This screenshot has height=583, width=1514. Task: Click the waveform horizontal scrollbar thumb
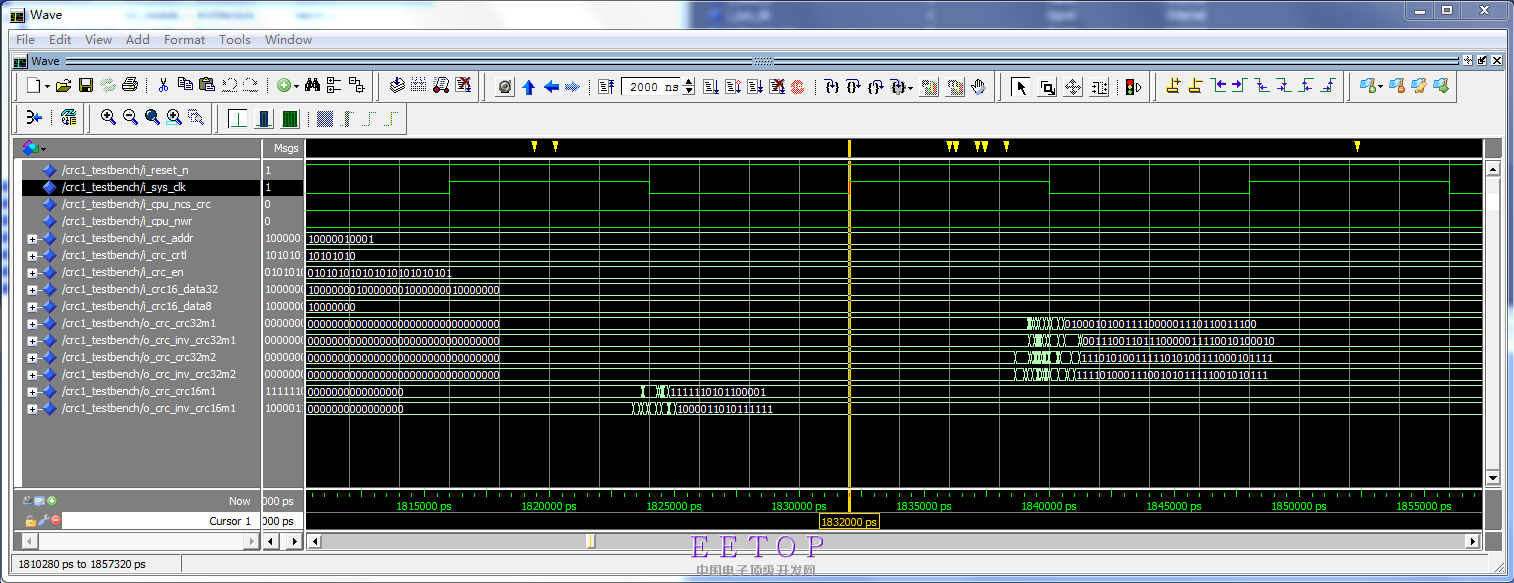(x=590, y=541)
